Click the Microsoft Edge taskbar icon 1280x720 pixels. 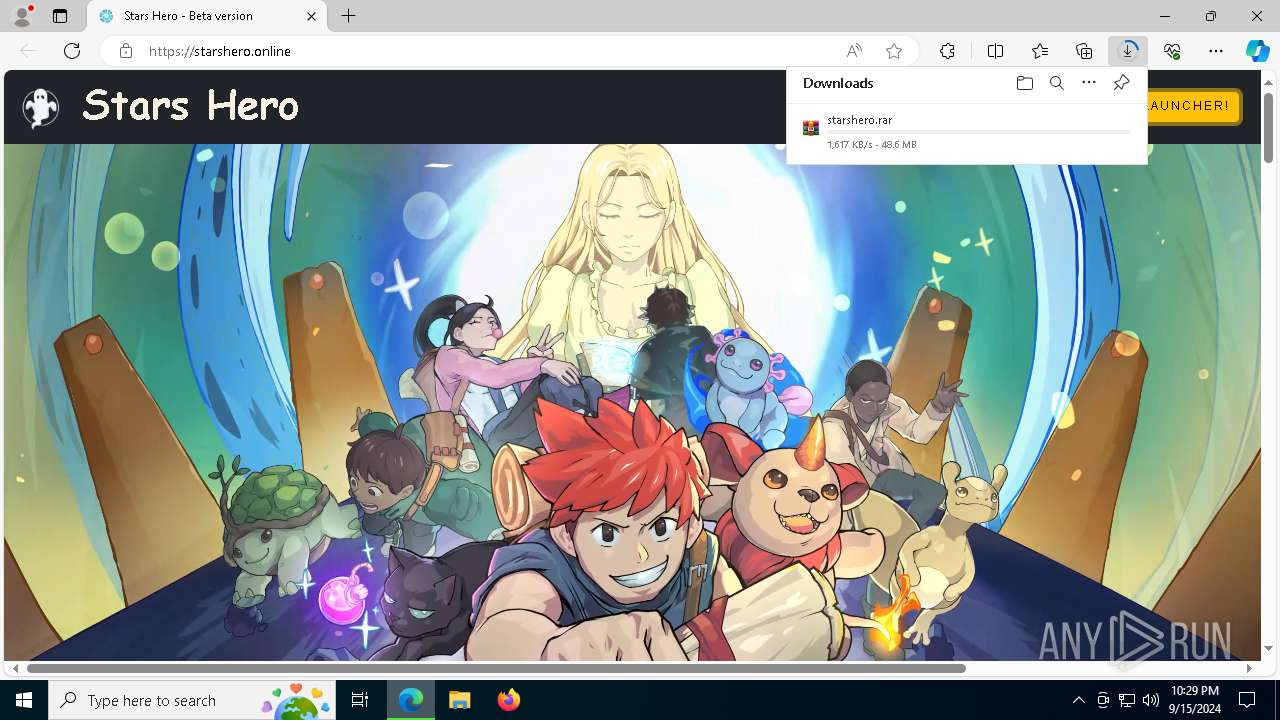click(x=411, y=700)
